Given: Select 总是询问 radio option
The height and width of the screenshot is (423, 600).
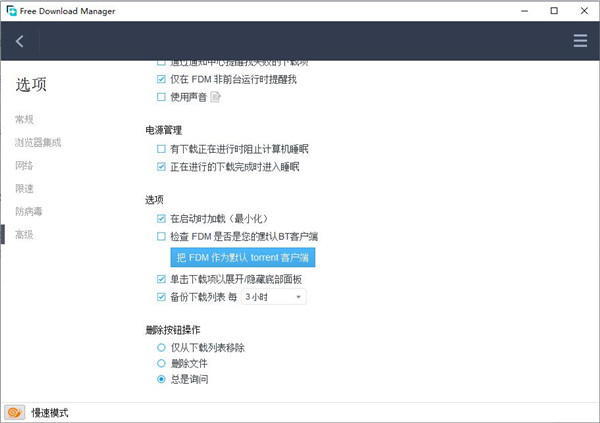Looking at the screenshot, I should point(161,379).
